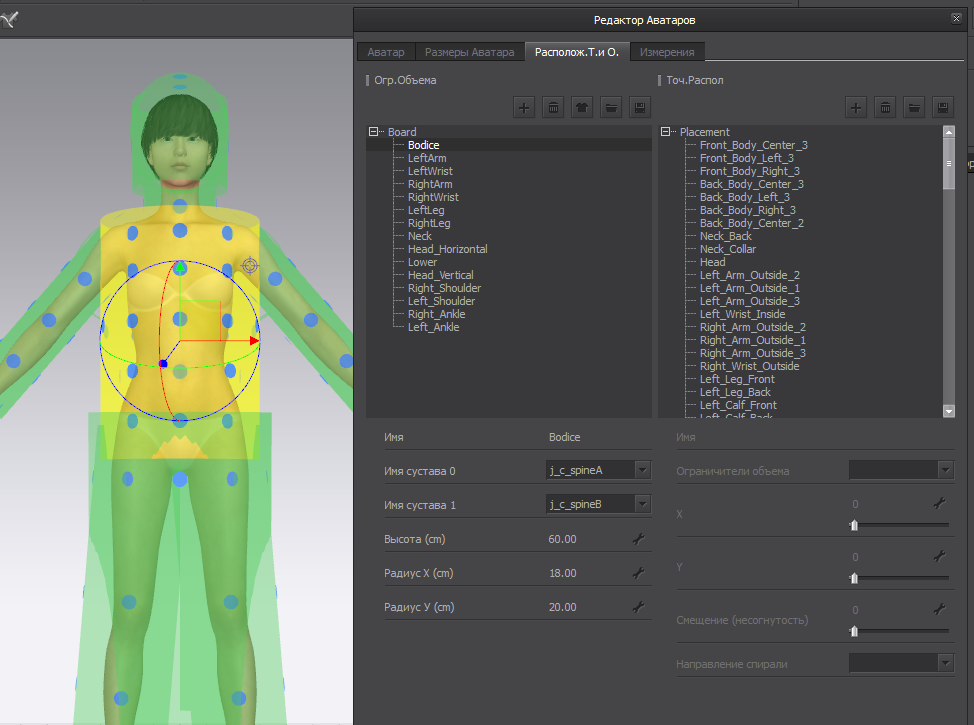Viewport: 974px width, 725px height.
Task: Switch to the Размеры Аватара tab
Action: (469, 52)
